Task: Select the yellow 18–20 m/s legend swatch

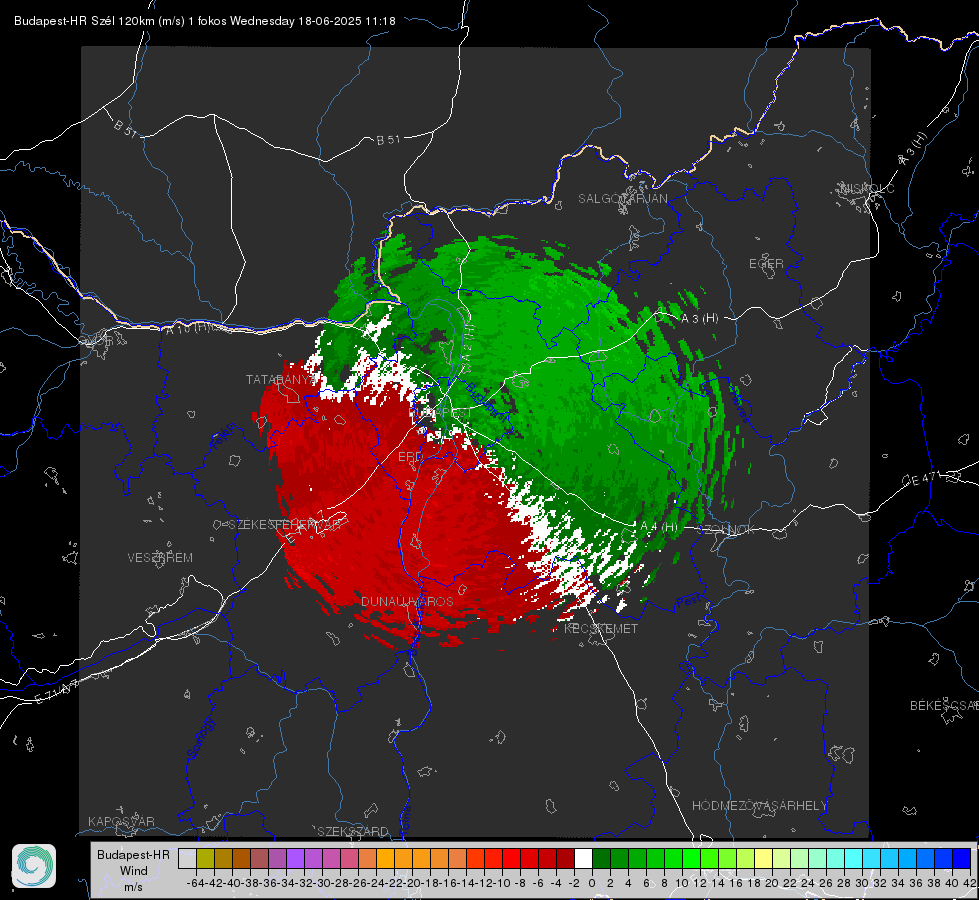Action: (x=764, y=858)
